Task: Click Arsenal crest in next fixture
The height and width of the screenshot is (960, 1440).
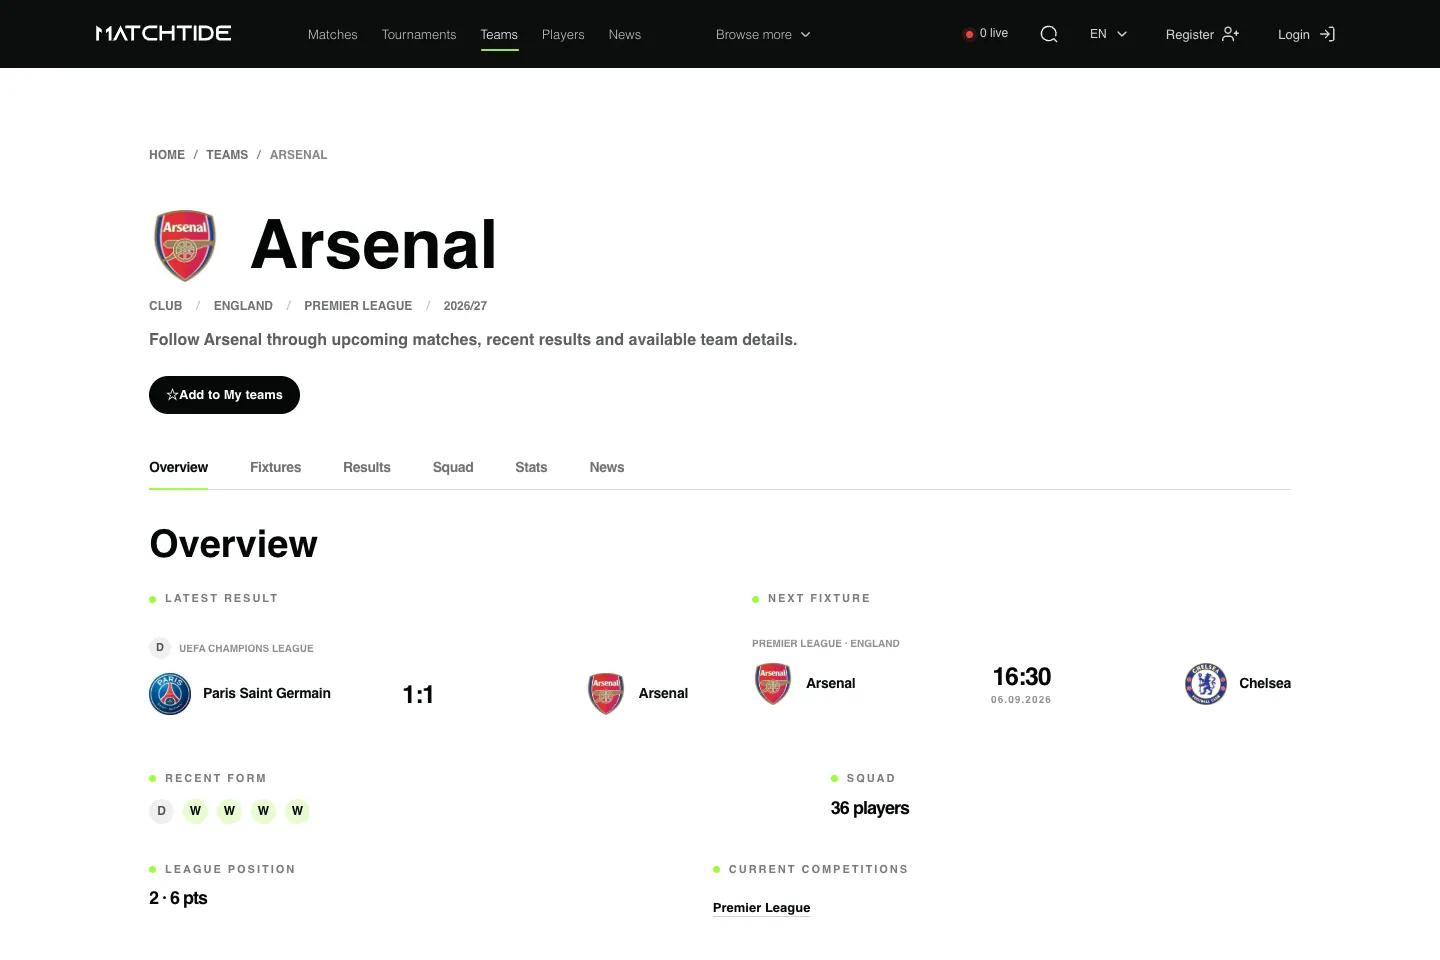Action: point(773,684)
